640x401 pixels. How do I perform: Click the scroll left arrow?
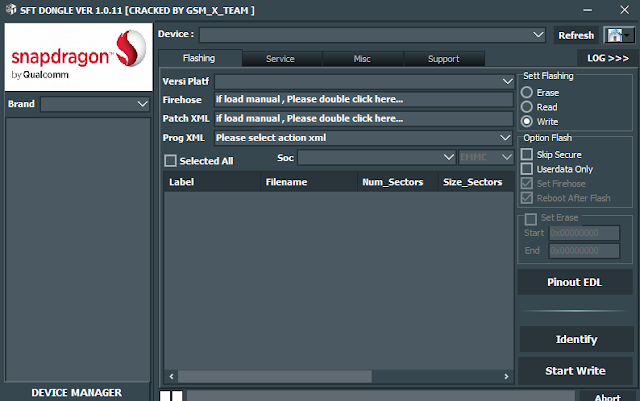(x=171, y=376)
